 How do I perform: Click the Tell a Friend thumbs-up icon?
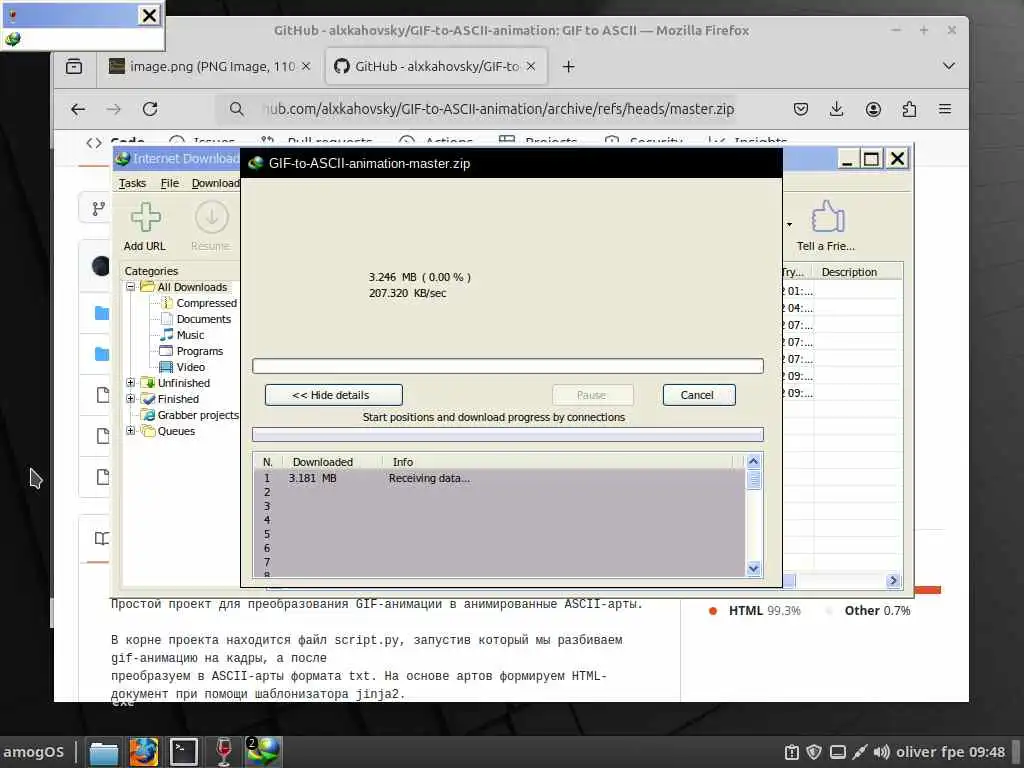point(827,217)
